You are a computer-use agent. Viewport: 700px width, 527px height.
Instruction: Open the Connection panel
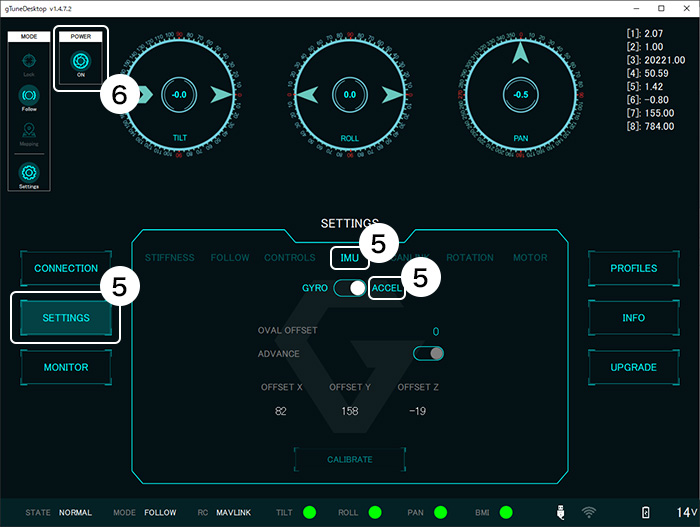click(x=66, y=269)
